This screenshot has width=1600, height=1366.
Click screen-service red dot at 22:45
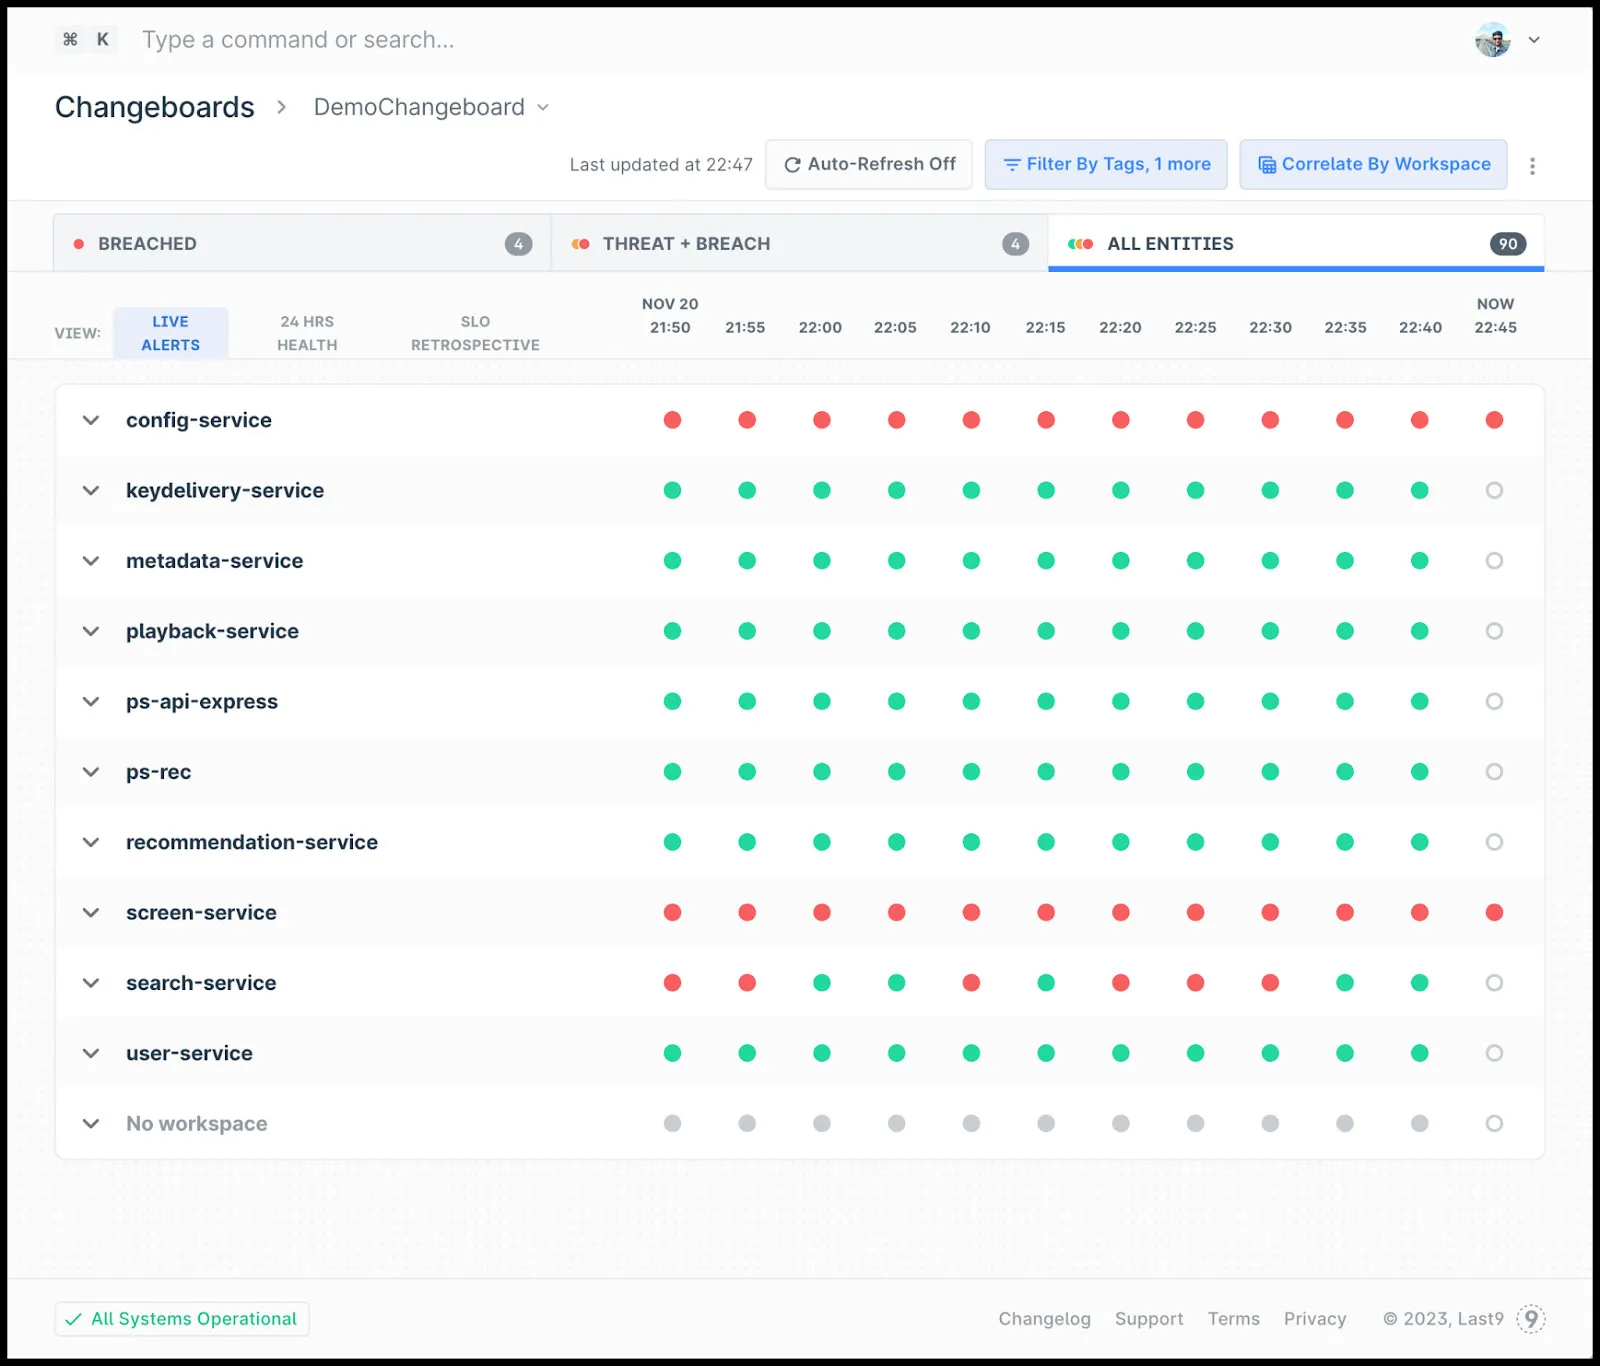pos(1494,912)
